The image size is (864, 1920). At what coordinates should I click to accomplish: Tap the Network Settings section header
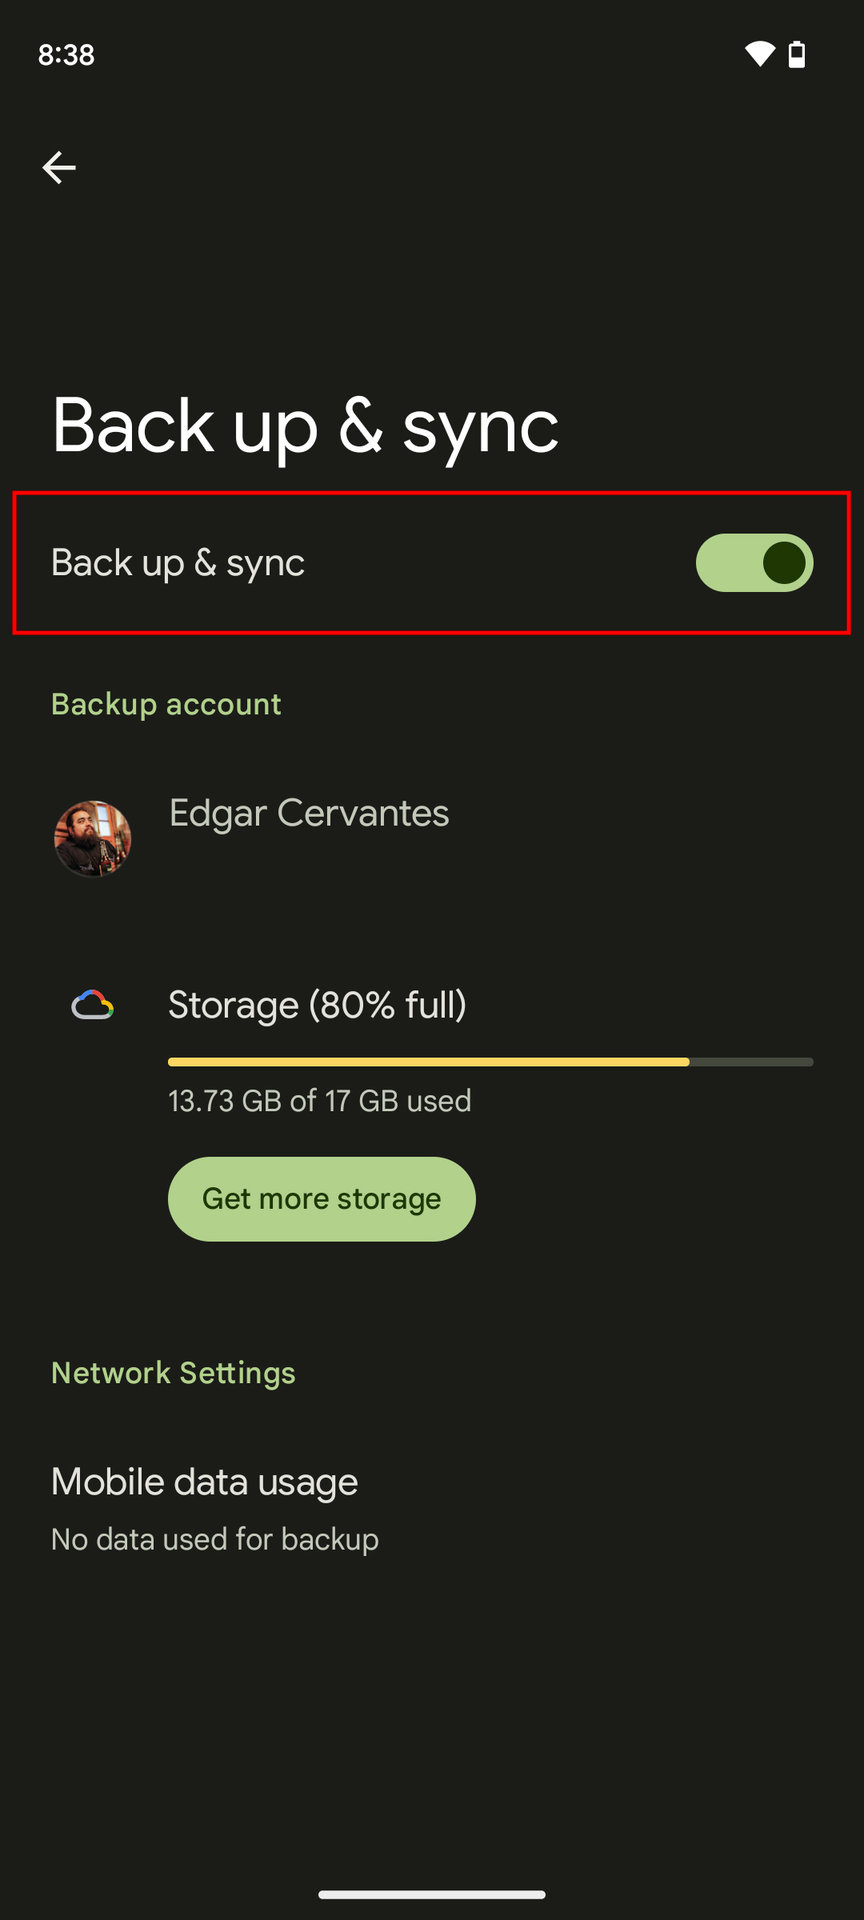[x=173, y=1373]
